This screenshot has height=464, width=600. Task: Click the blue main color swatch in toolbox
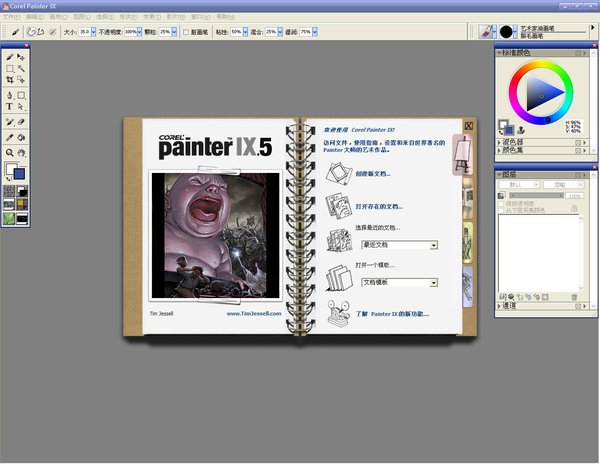(19, 174)
